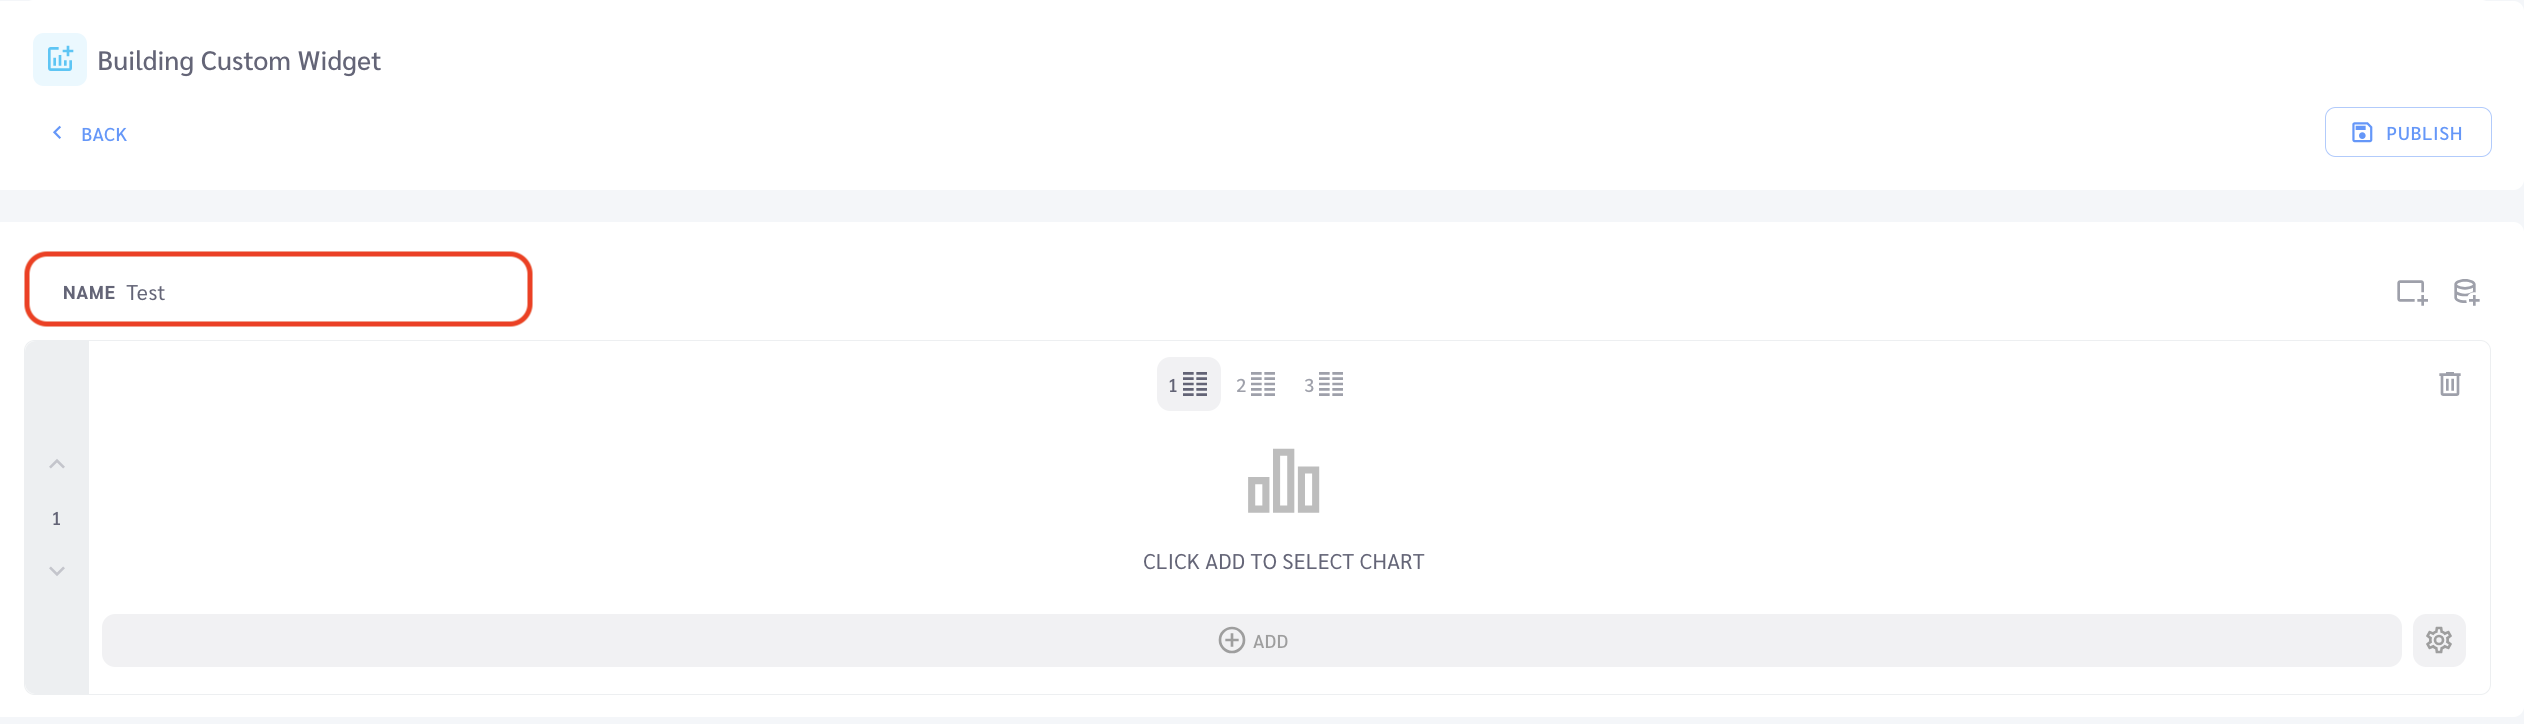Click the plus circle icon on ADD

pos(1231,640)
